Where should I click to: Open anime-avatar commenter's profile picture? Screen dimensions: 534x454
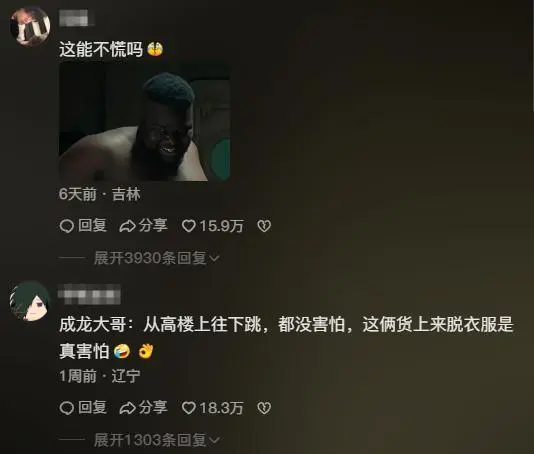(x=30, y=301)
